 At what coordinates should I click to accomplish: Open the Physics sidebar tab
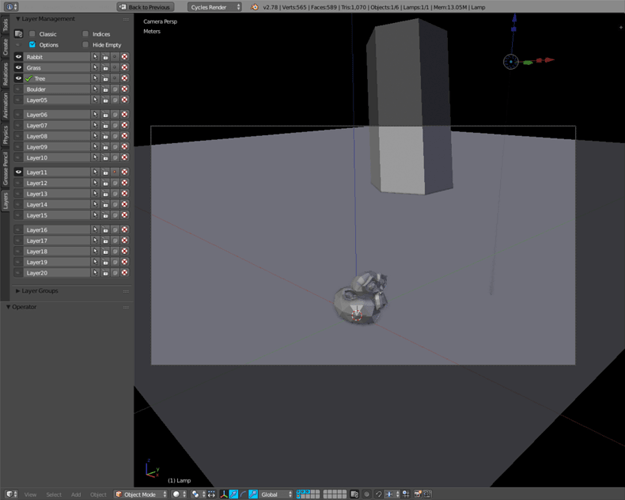coord(5,134)
